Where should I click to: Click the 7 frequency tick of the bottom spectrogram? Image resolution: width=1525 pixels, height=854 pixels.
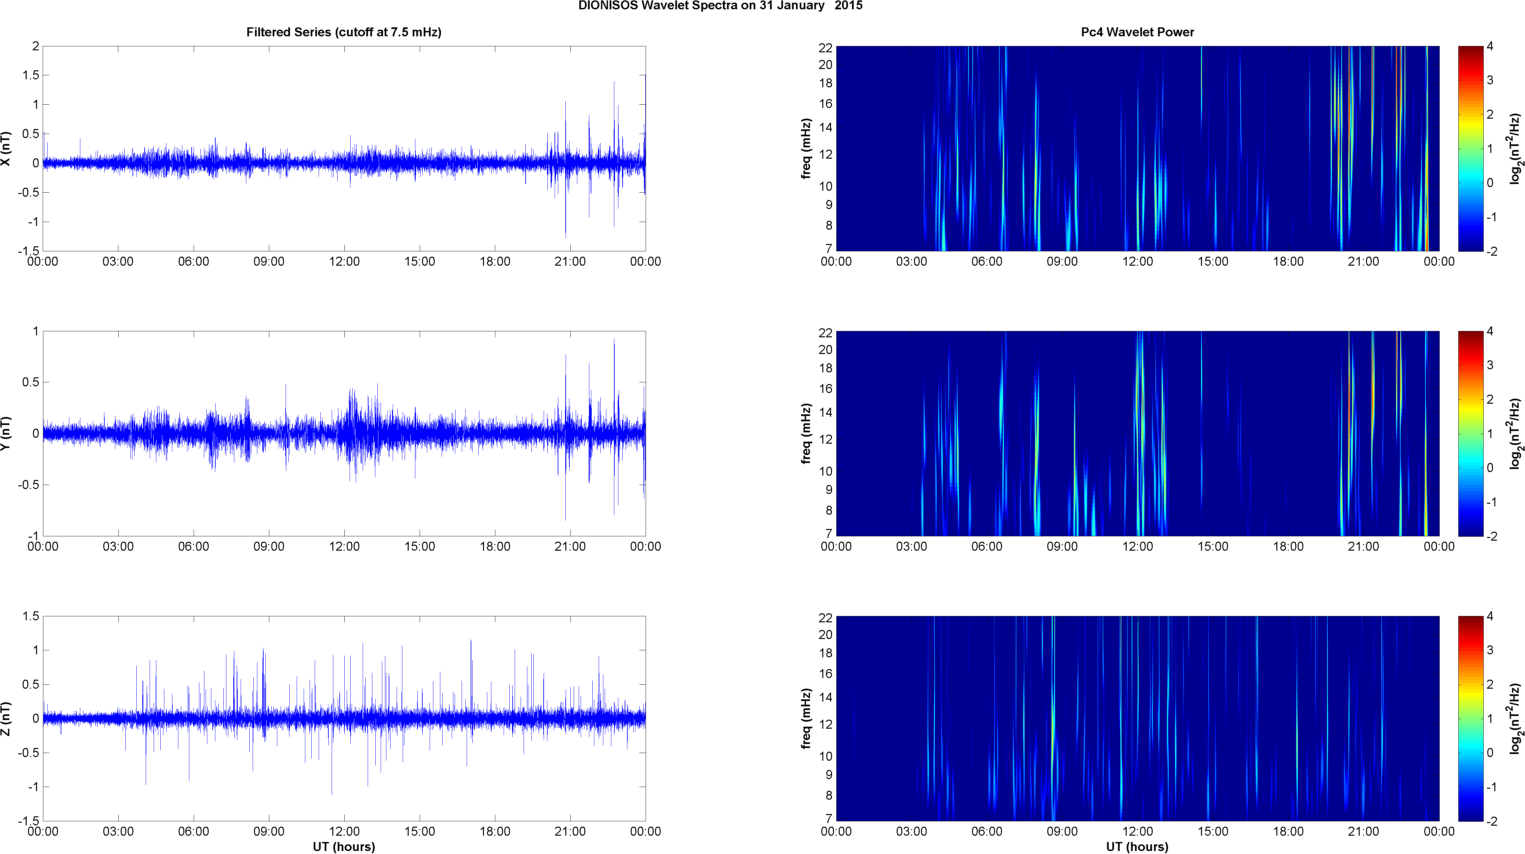(x=829, y=818)
